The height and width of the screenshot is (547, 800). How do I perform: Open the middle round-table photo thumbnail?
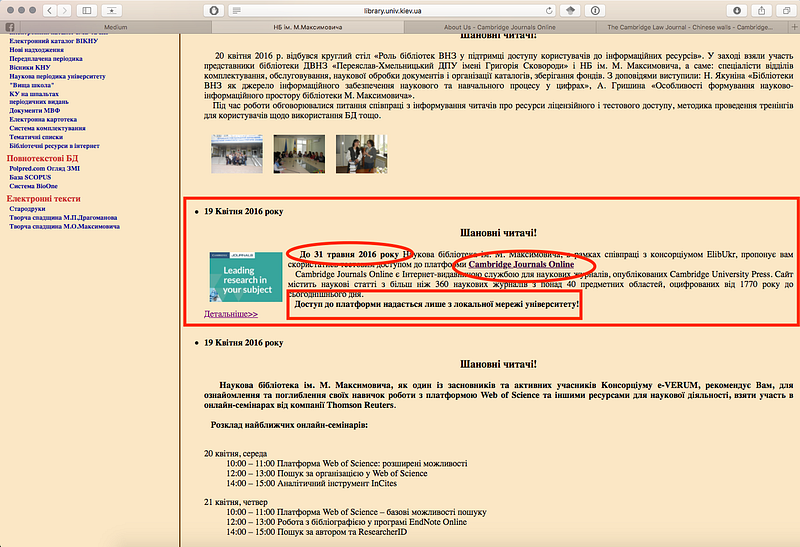point(299,154)
